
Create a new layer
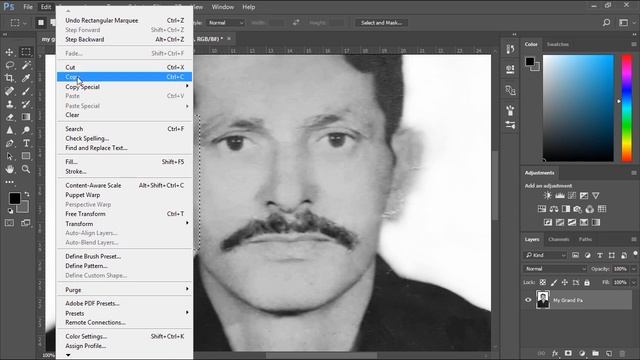coord(609,353)
